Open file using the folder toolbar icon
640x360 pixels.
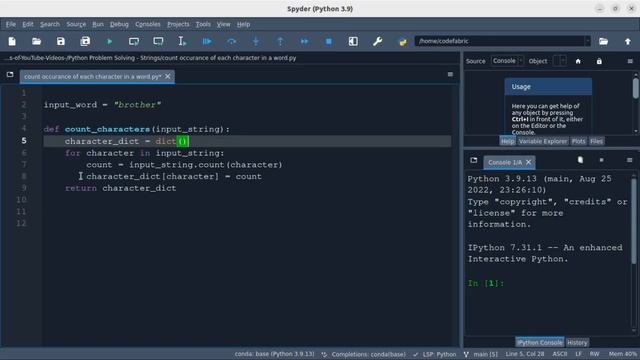[36, 41]
